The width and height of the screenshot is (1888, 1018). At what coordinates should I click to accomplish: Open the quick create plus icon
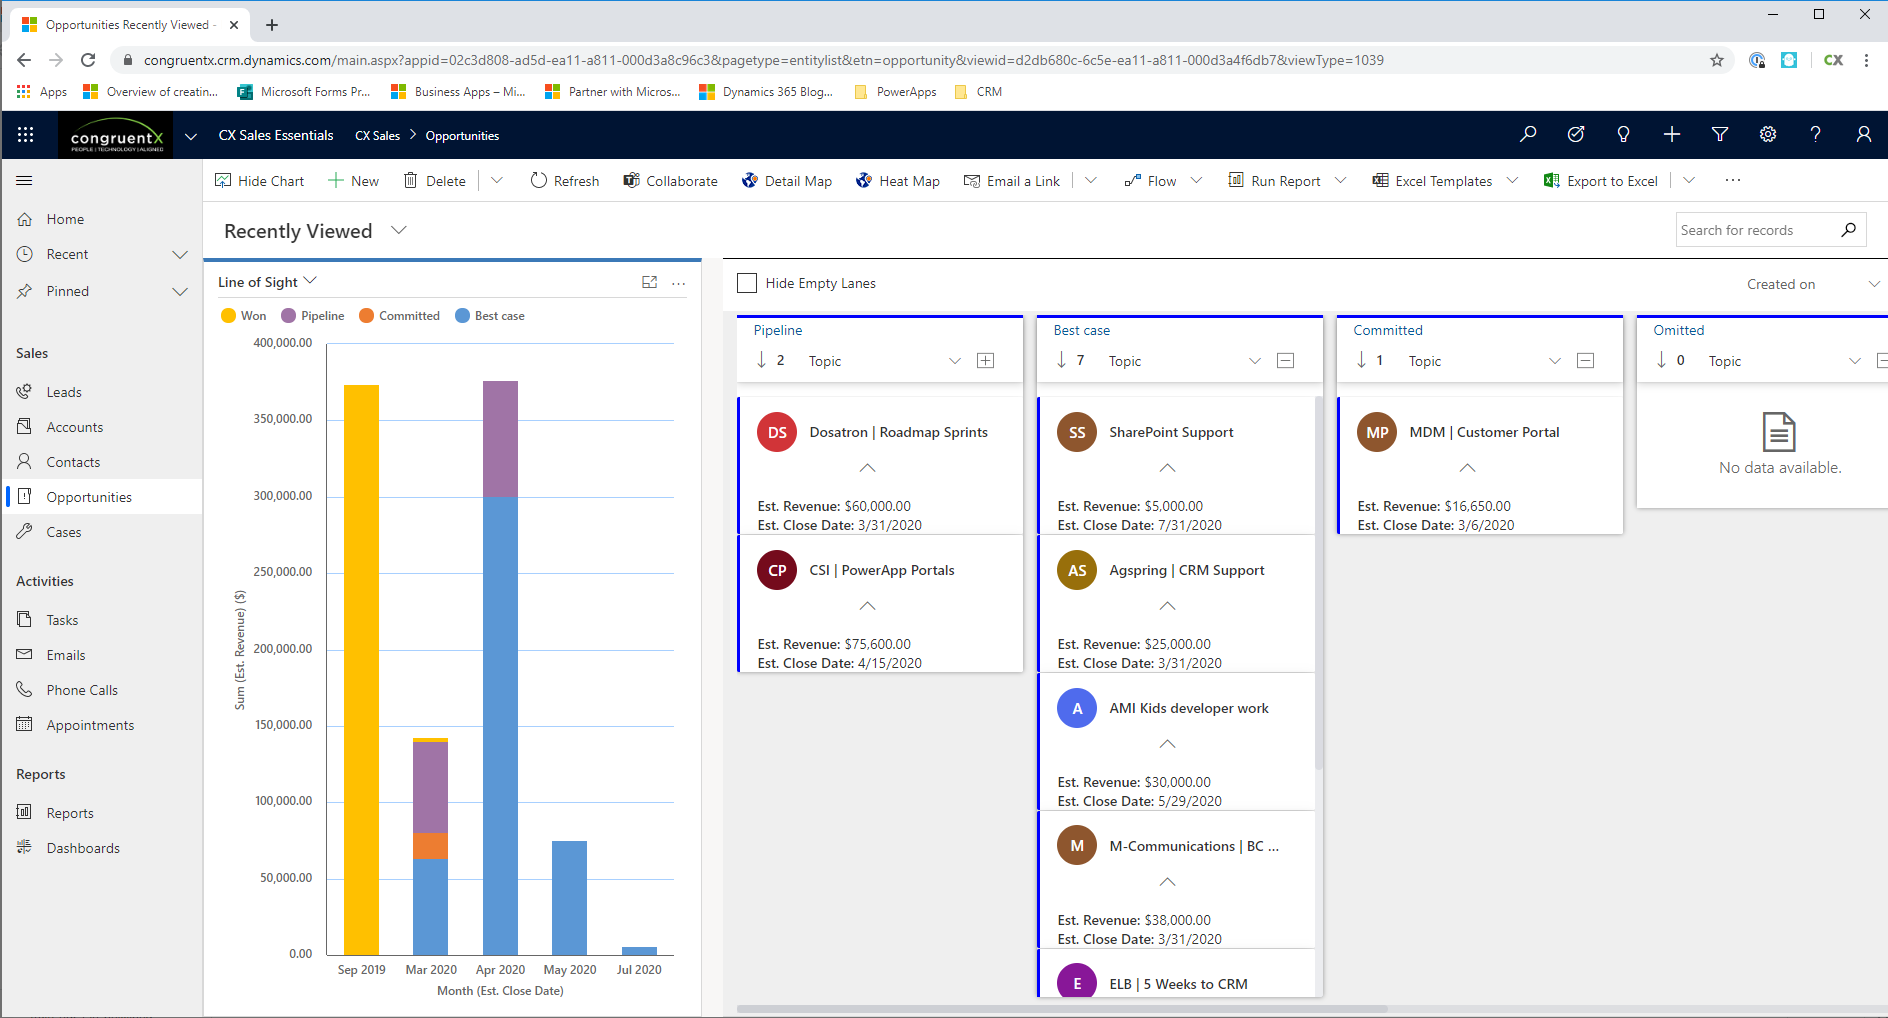click(x=1671, y=134)
